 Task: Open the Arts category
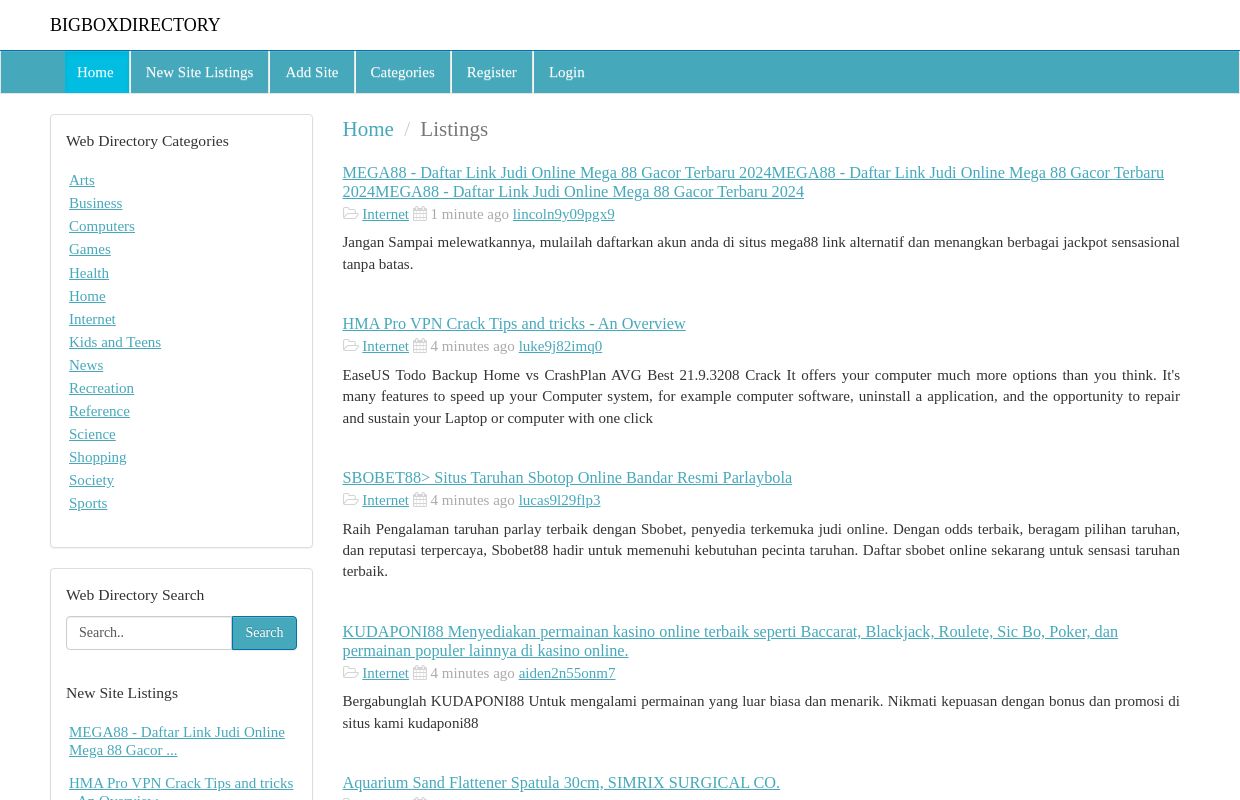(82, 180)
